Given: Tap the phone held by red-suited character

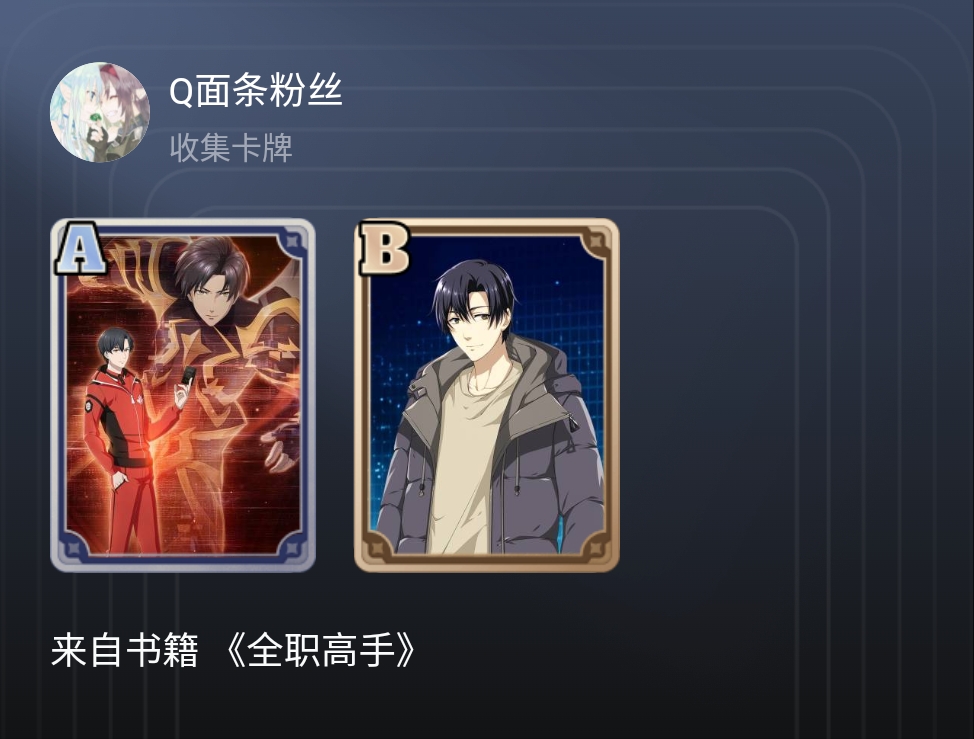Looking at the screenshot, I should tap(188, 377).
